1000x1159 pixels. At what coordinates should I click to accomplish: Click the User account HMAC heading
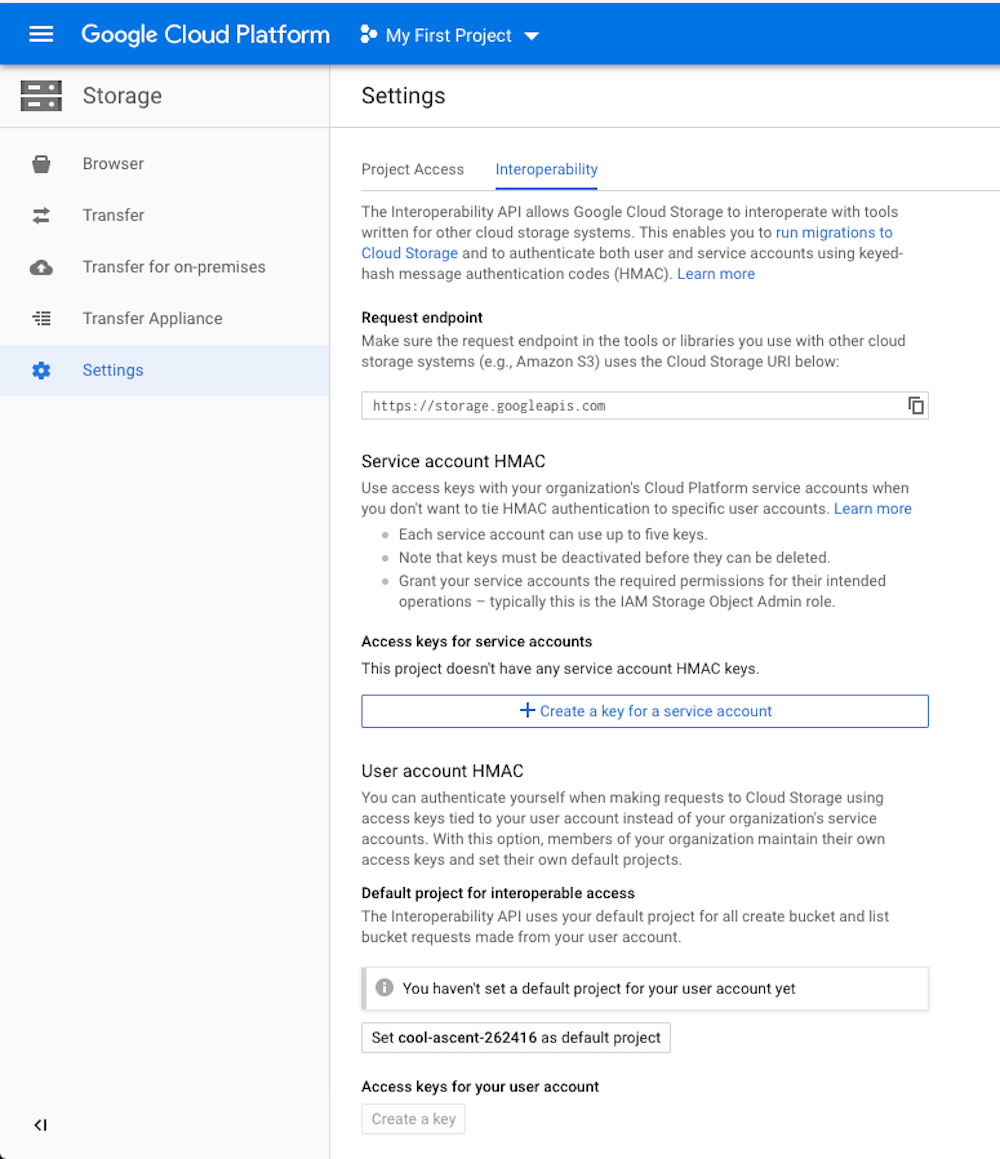(442, 771)
